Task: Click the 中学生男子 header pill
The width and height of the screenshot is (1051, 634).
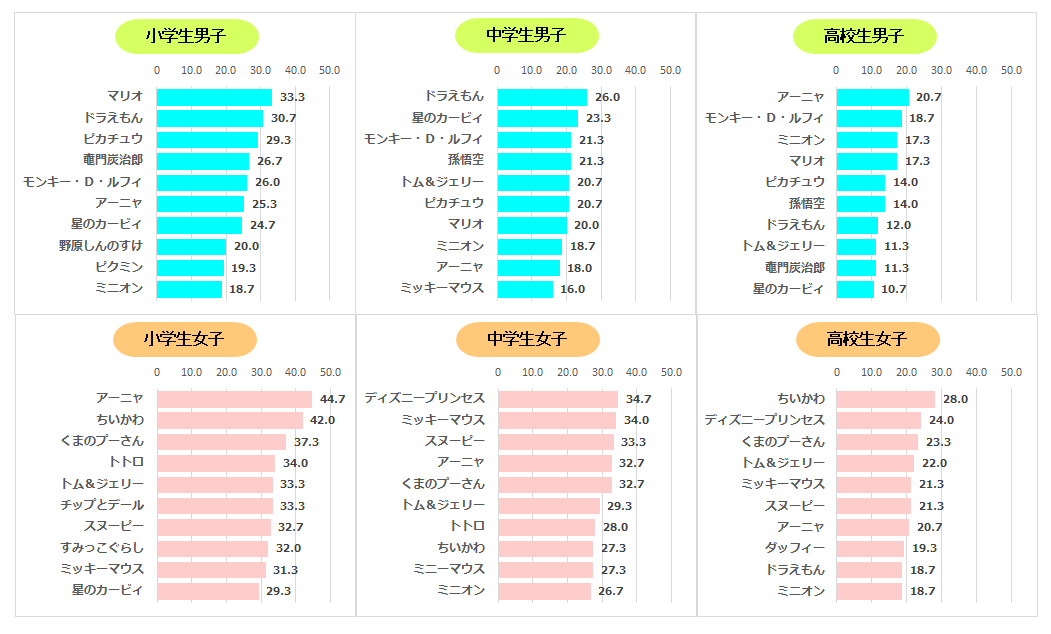Action: (527, 36)
